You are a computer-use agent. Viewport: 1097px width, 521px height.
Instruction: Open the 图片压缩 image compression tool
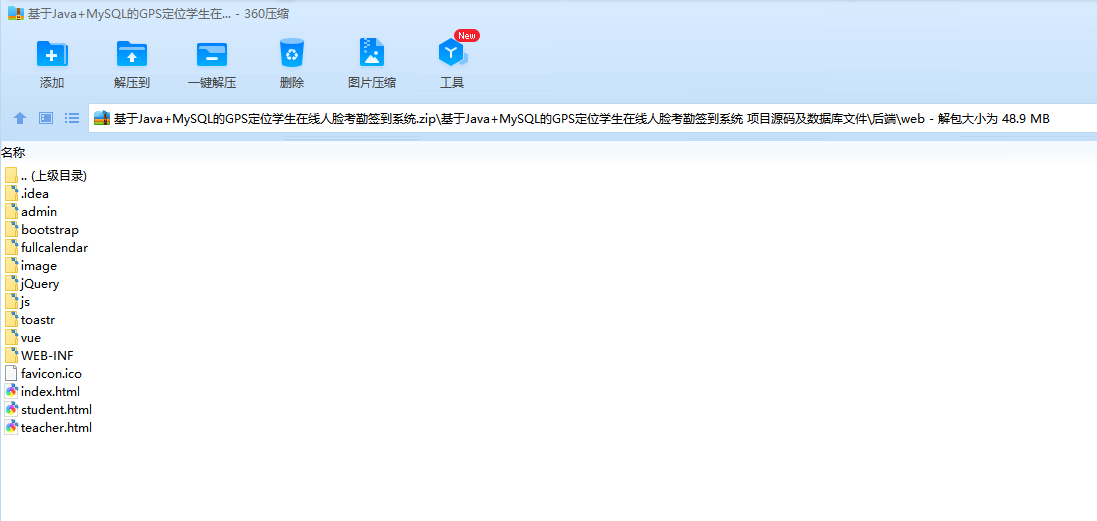tap(371, 53)
